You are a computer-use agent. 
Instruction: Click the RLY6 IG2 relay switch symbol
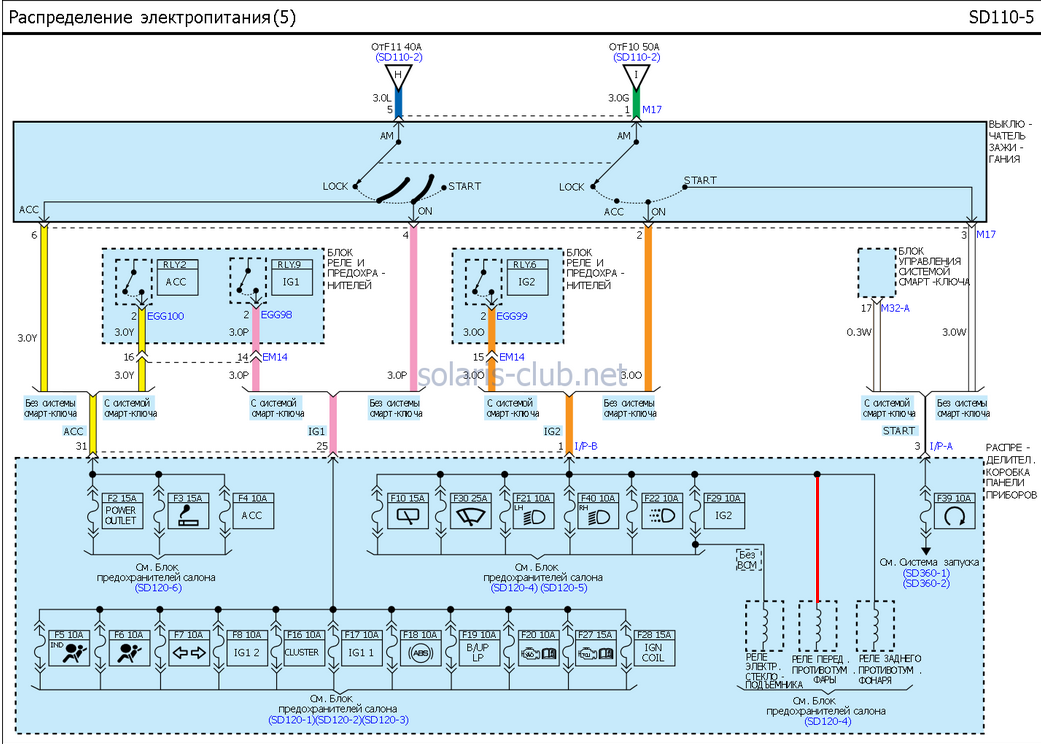coord(483,282)
